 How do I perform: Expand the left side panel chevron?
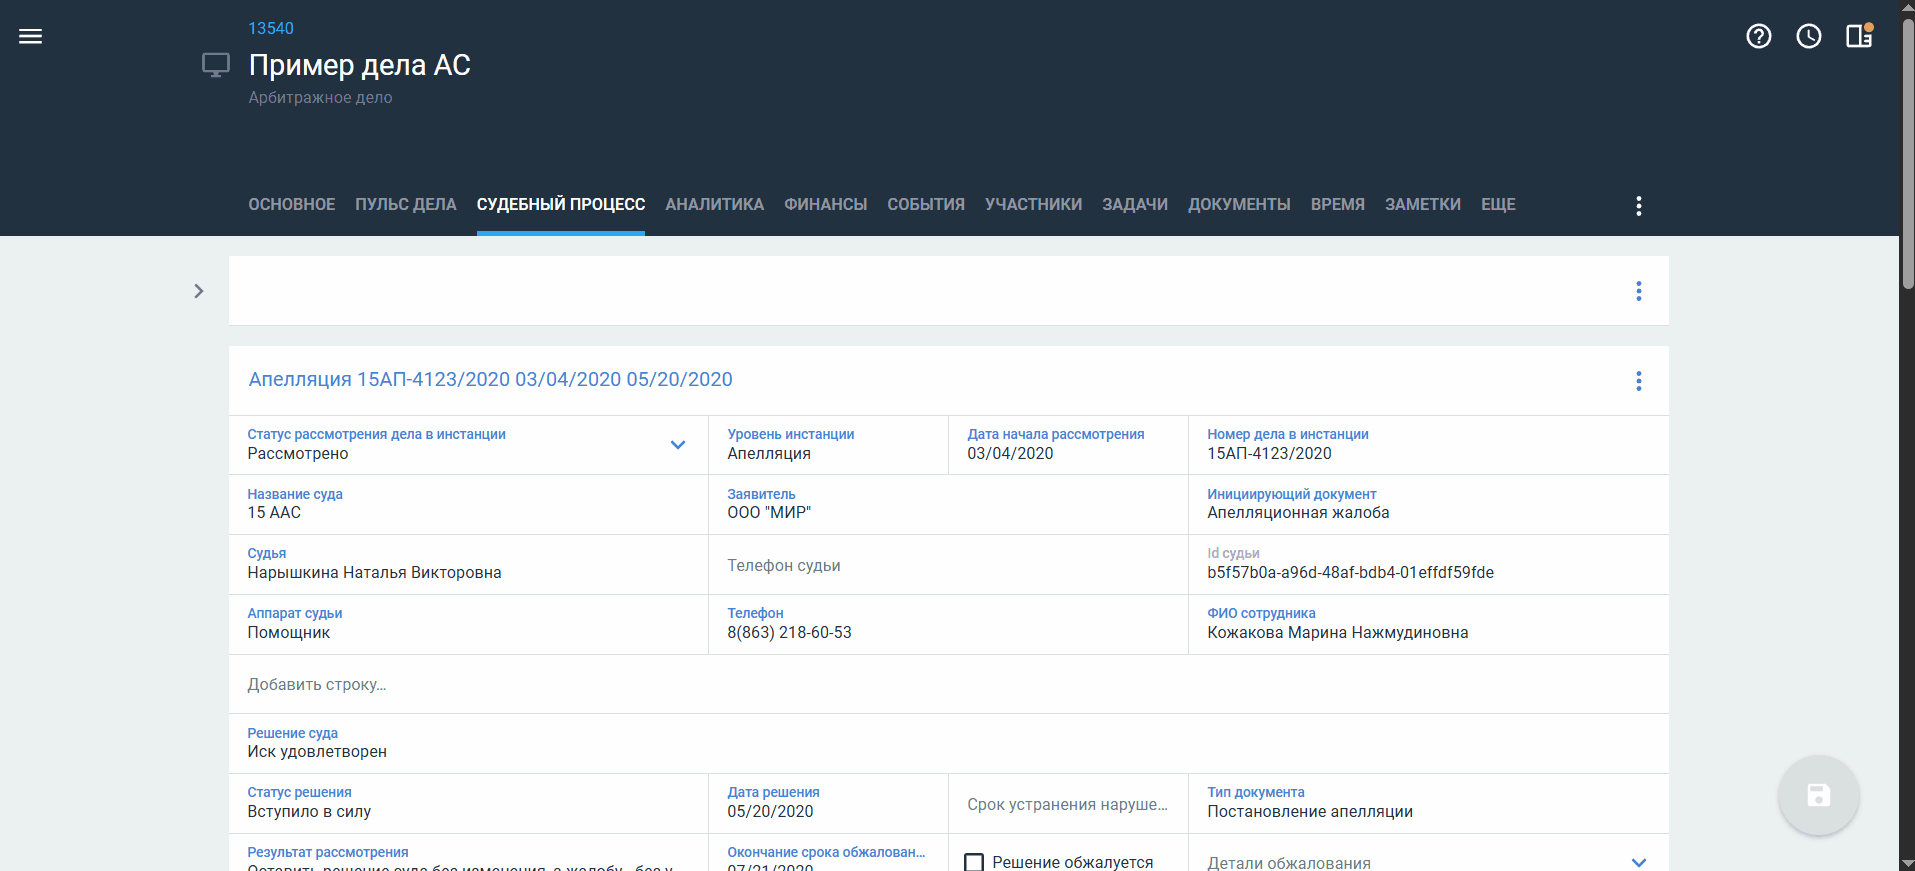(199, 291)
